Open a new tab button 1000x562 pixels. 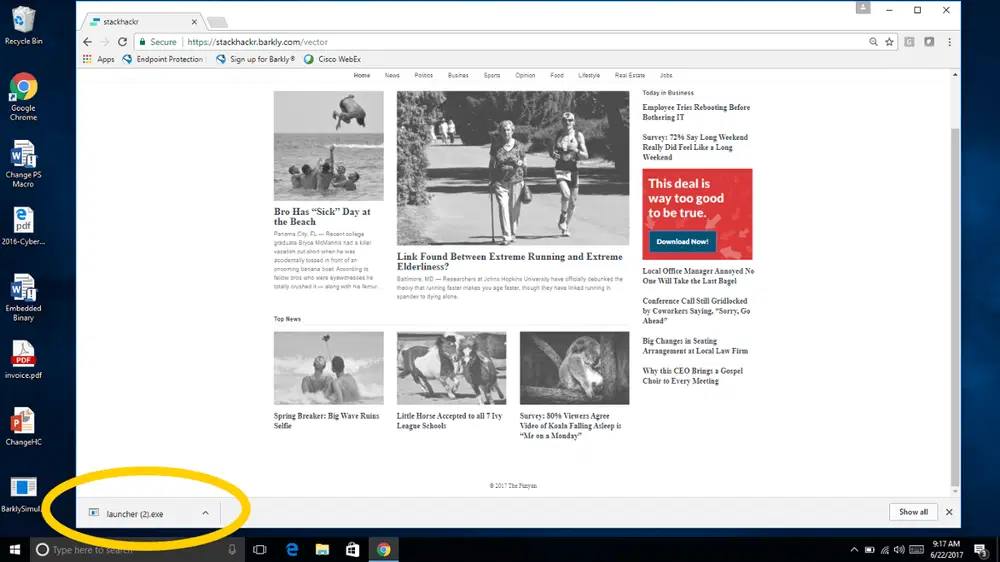click(217, 22)
